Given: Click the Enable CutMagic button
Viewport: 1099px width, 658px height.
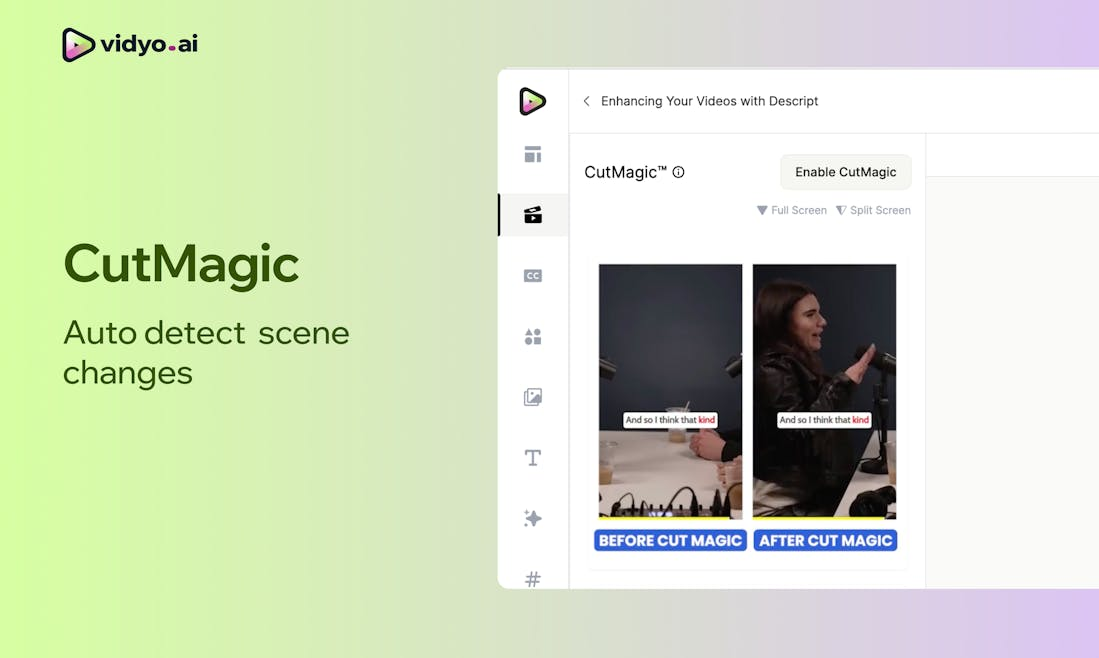Looking at the screenshot, I should point(845,172).
